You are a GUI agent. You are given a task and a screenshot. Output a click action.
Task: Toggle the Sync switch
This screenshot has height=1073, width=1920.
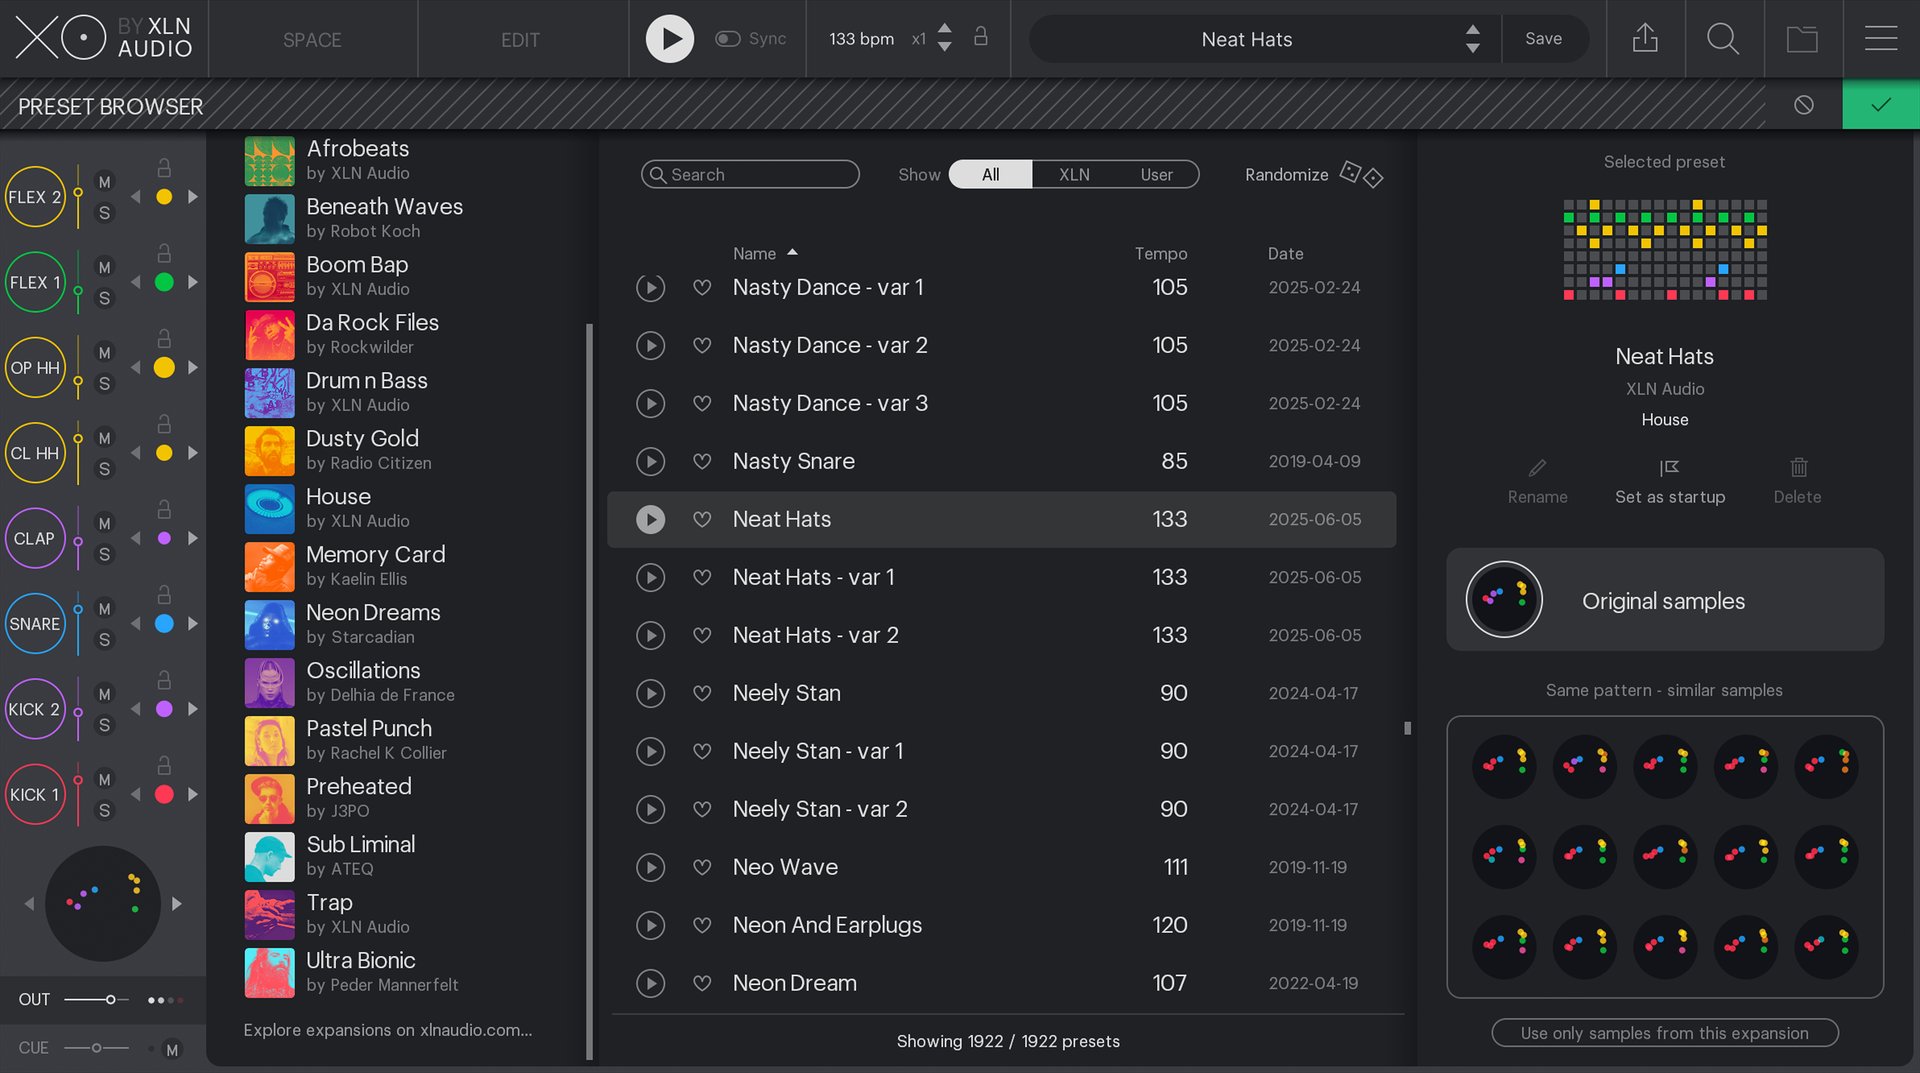[x=727, y=39]
